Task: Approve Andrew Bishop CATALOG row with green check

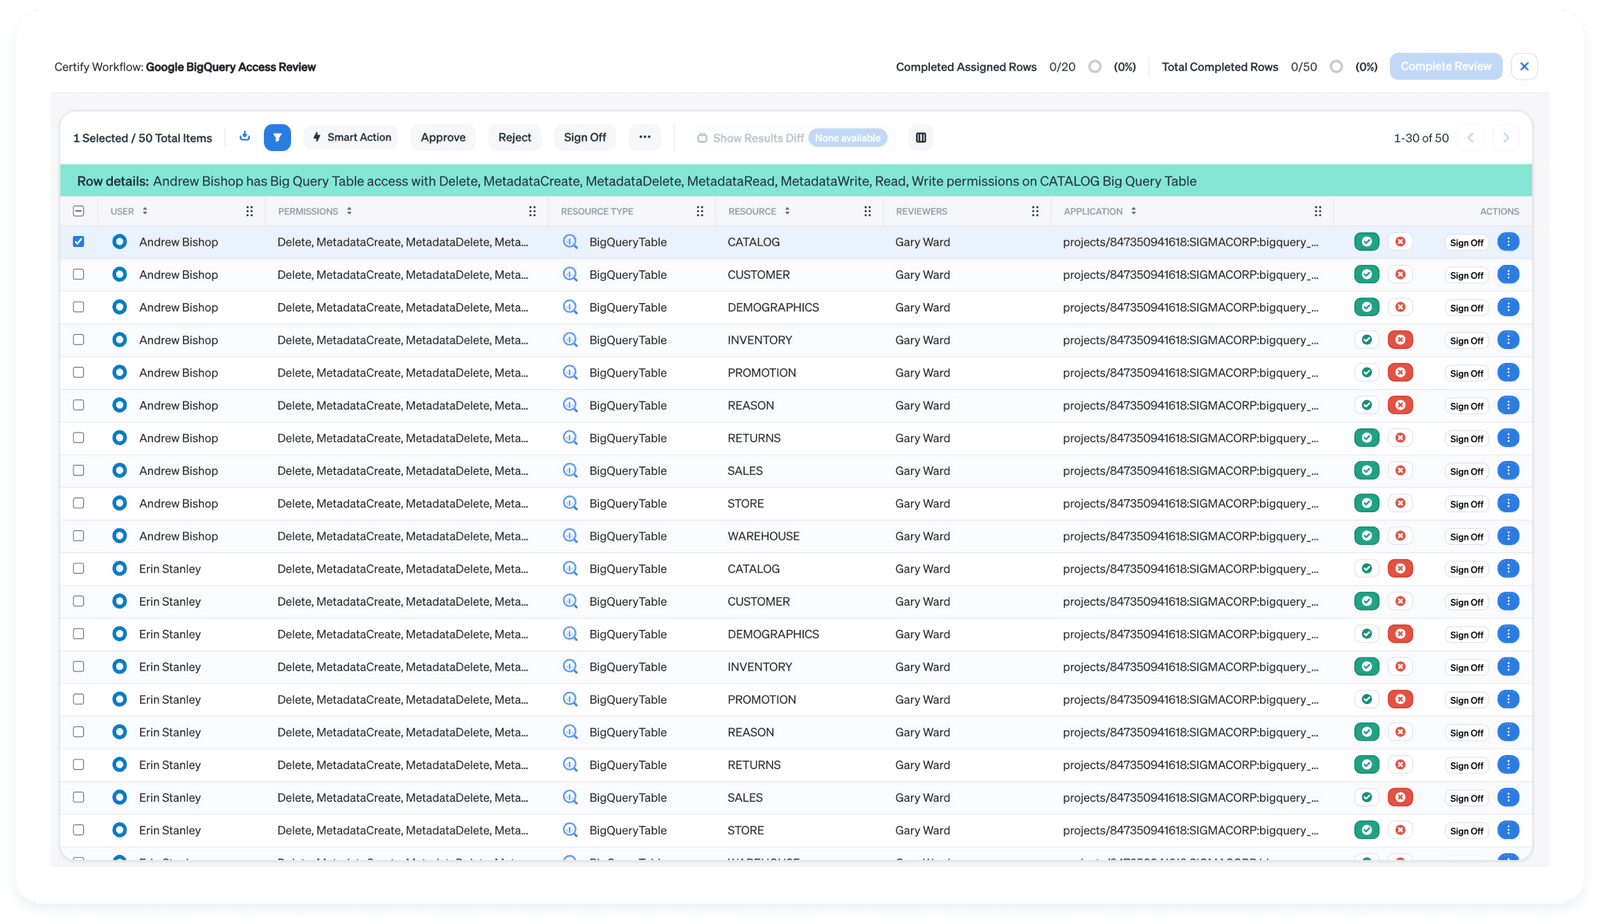Action: pyautogui.click(x=1367, y=242)
